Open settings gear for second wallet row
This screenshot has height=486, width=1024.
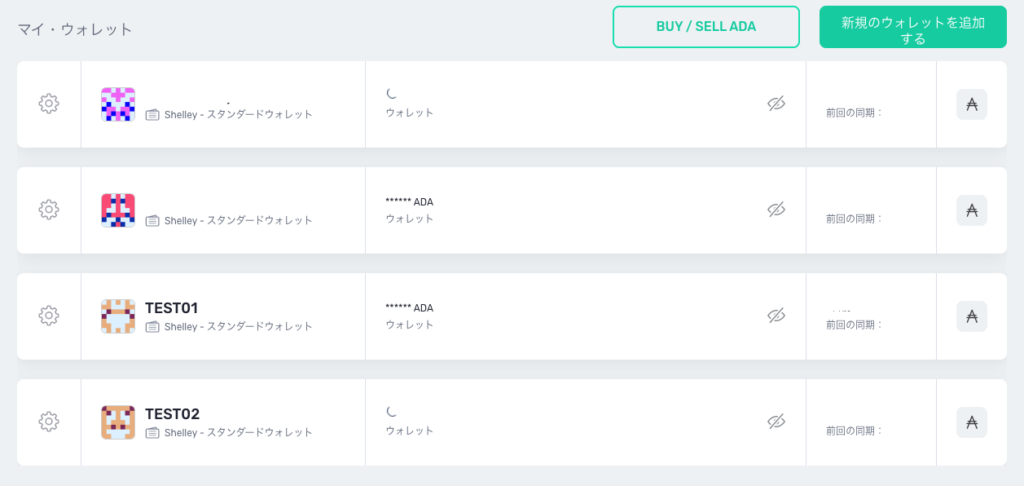coord(48,210)
